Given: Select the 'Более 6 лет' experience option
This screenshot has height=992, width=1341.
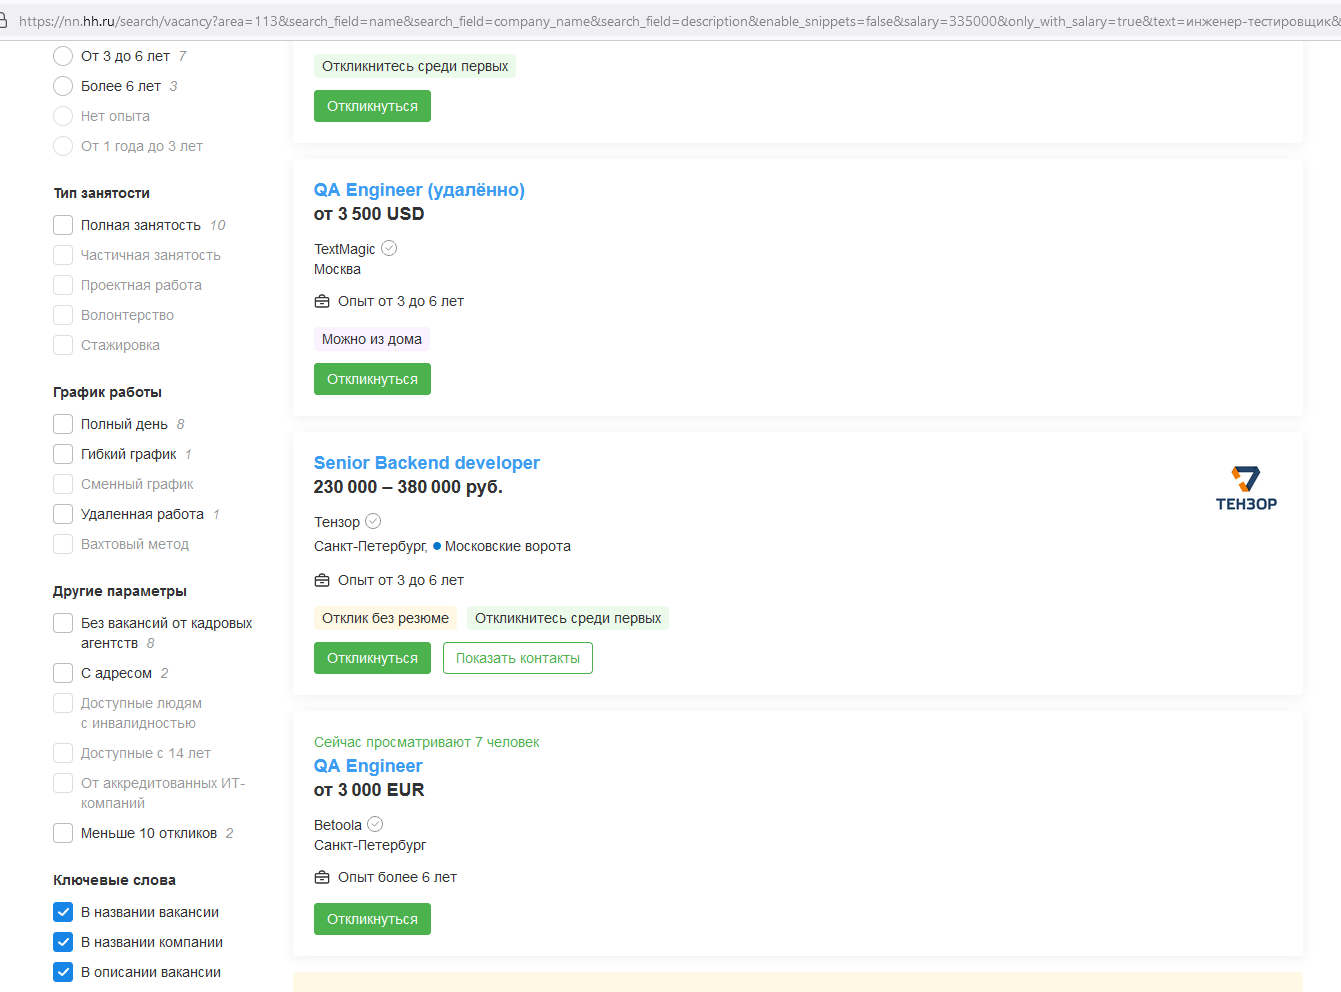Looking at the screenshot, I should click(x=63, y=86).
